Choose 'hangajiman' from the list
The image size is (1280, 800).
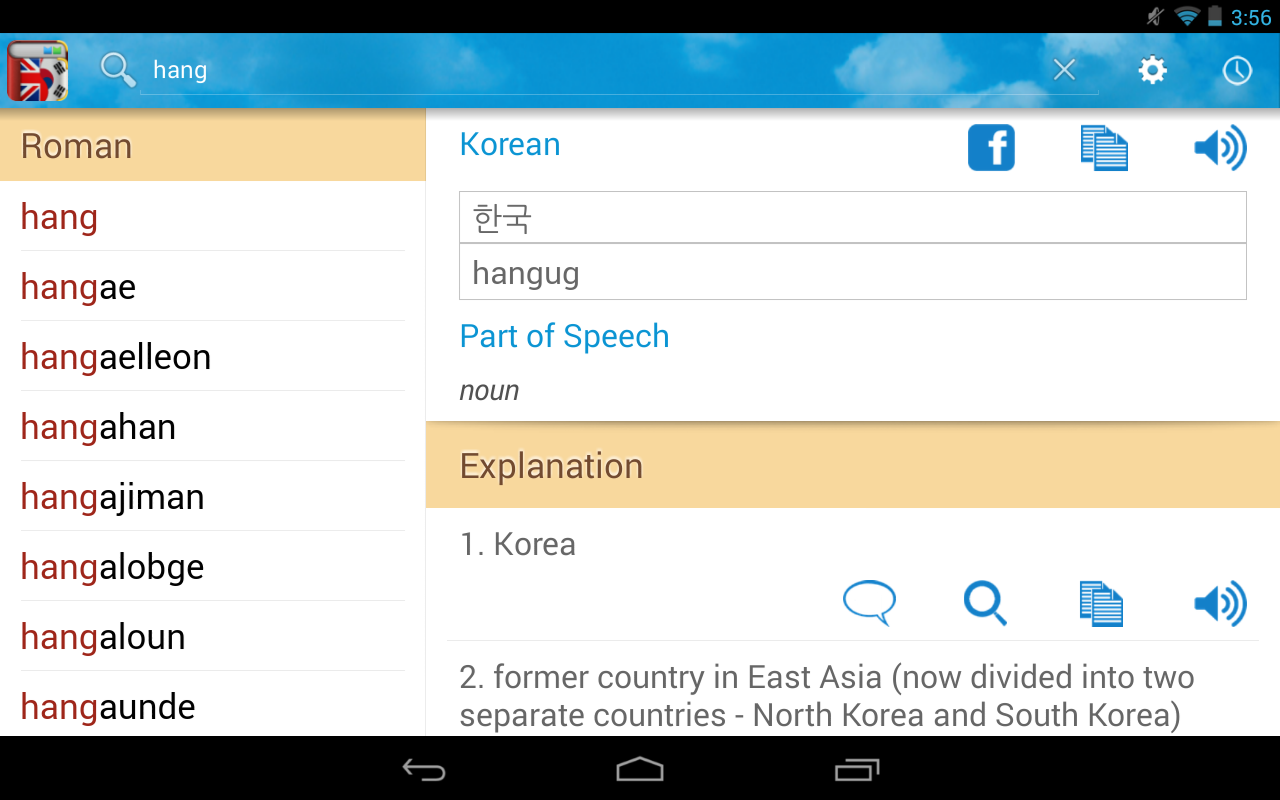213,497
